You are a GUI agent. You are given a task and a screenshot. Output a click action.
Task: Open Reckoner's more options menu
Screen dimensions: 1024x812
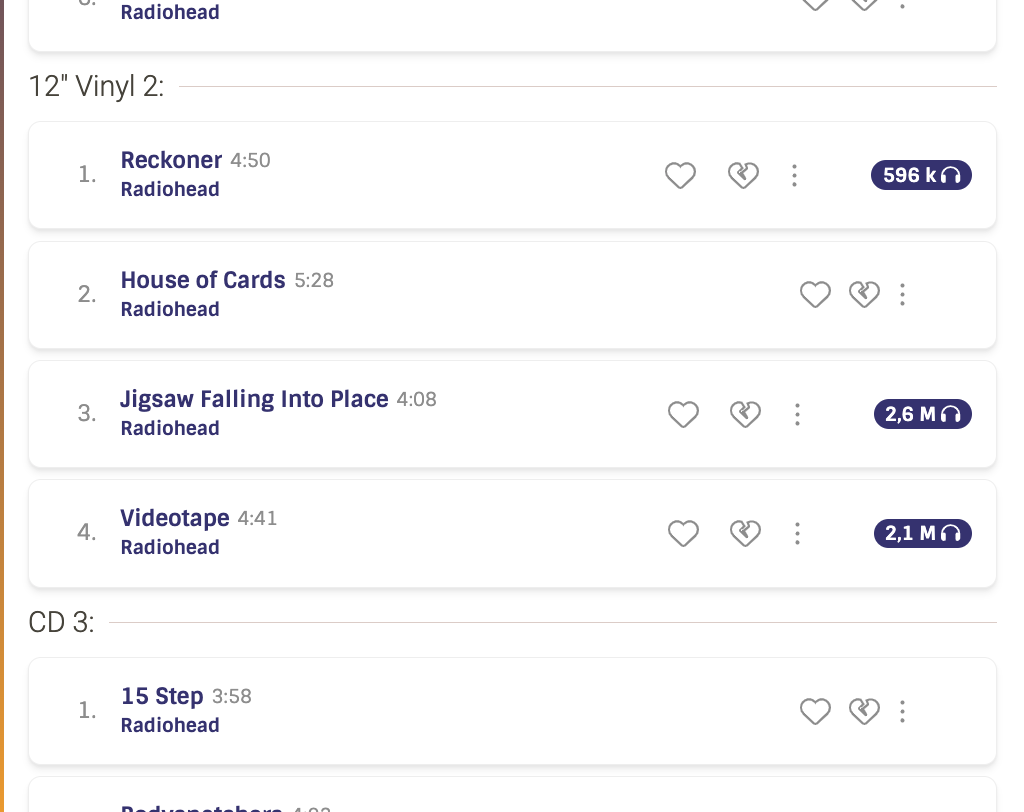tap(794, 176)
